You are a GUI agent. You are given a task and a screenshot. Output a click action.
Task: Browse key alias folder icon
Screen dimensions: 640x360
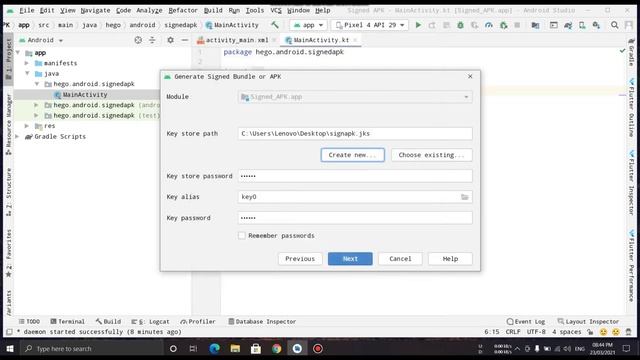pos(464,197)
